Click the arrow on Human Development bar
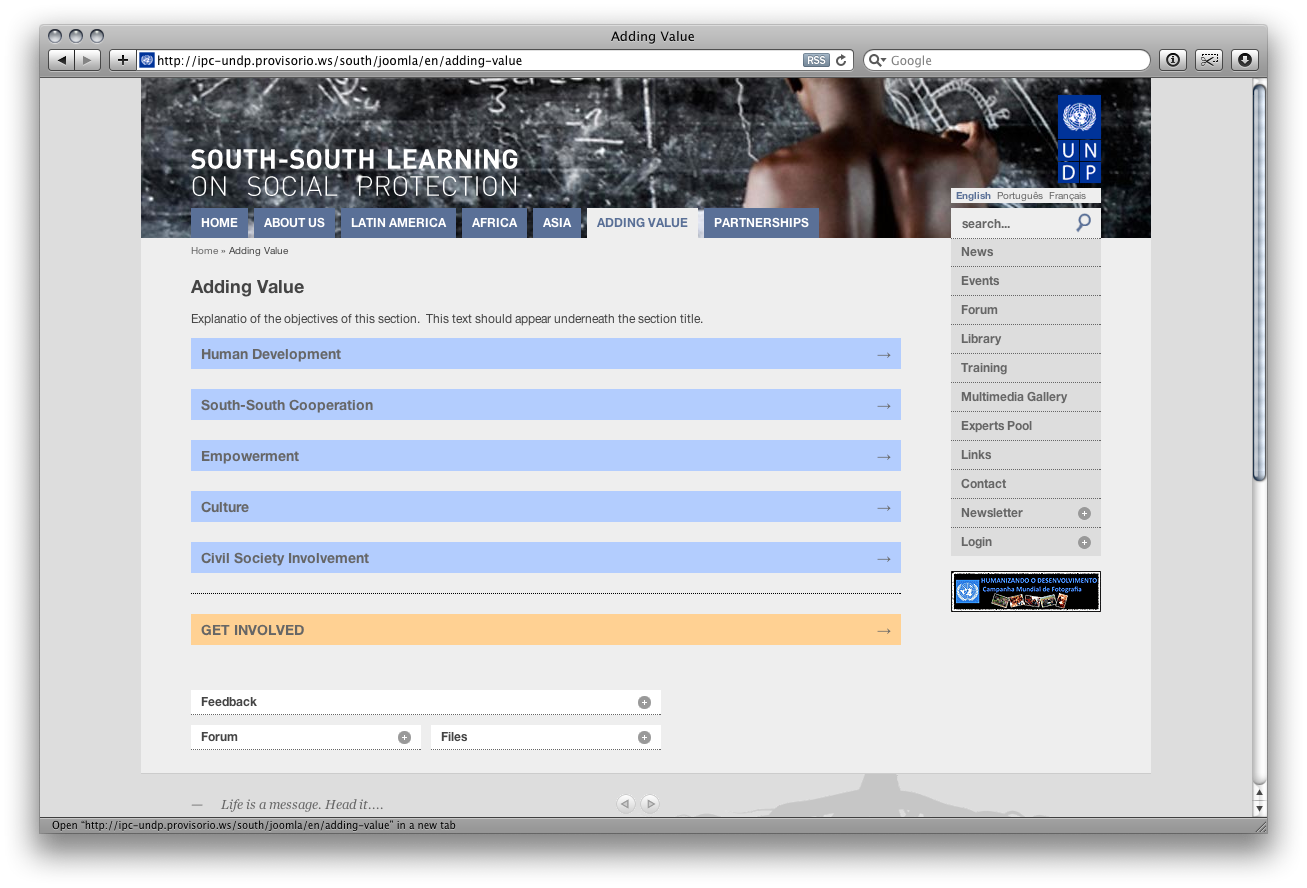 883,354
